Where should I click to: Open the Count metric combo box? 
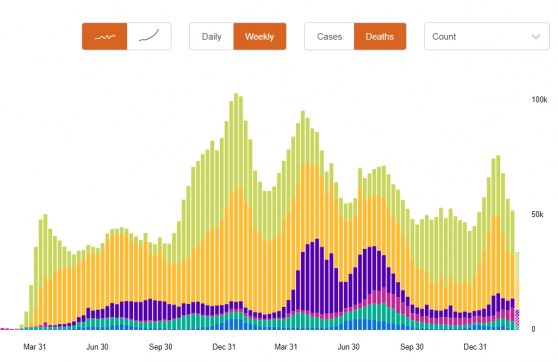(486, 37)
